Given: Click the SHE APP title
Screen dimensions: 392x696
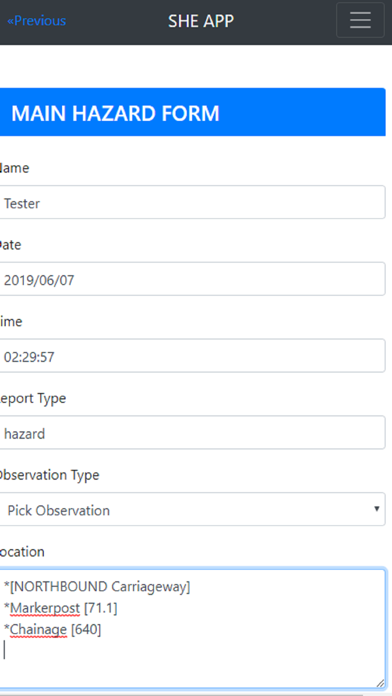Looking at the screenshot, I should pyautogui.click(x=201, y=21).
